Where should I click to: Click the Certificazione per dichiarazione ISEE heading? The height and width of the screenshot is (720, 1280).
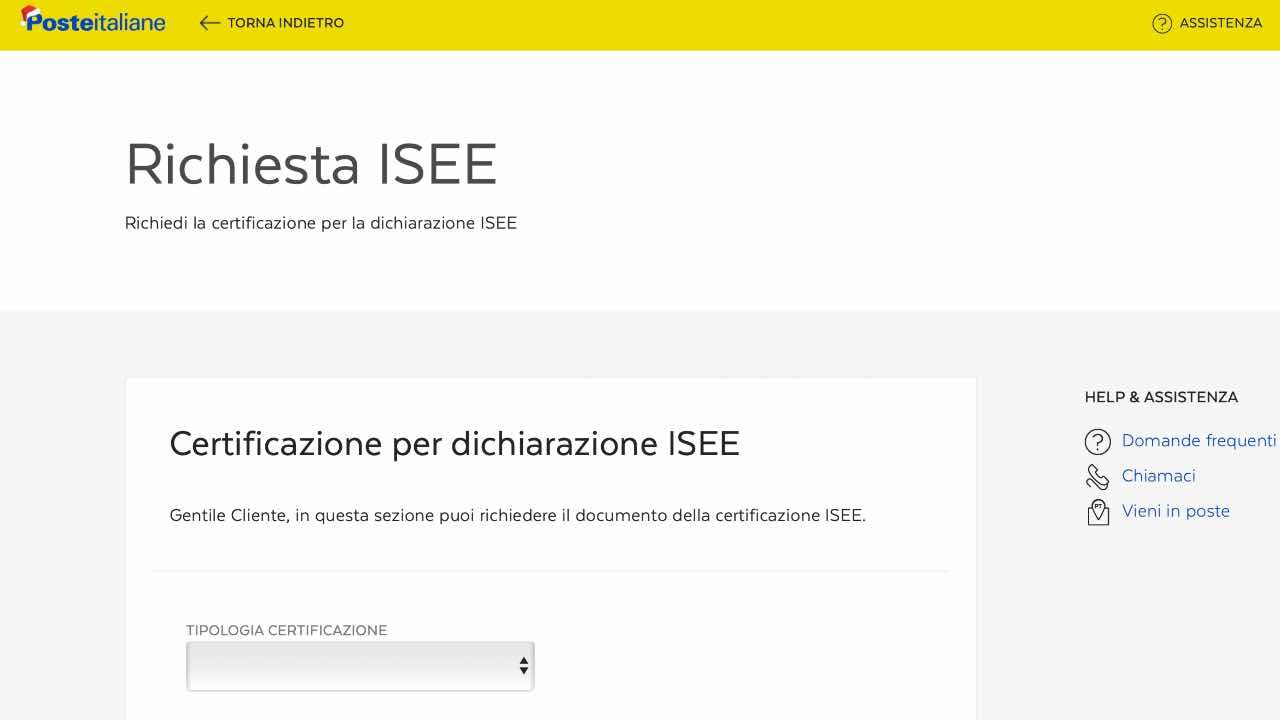(x=455, y=443)
